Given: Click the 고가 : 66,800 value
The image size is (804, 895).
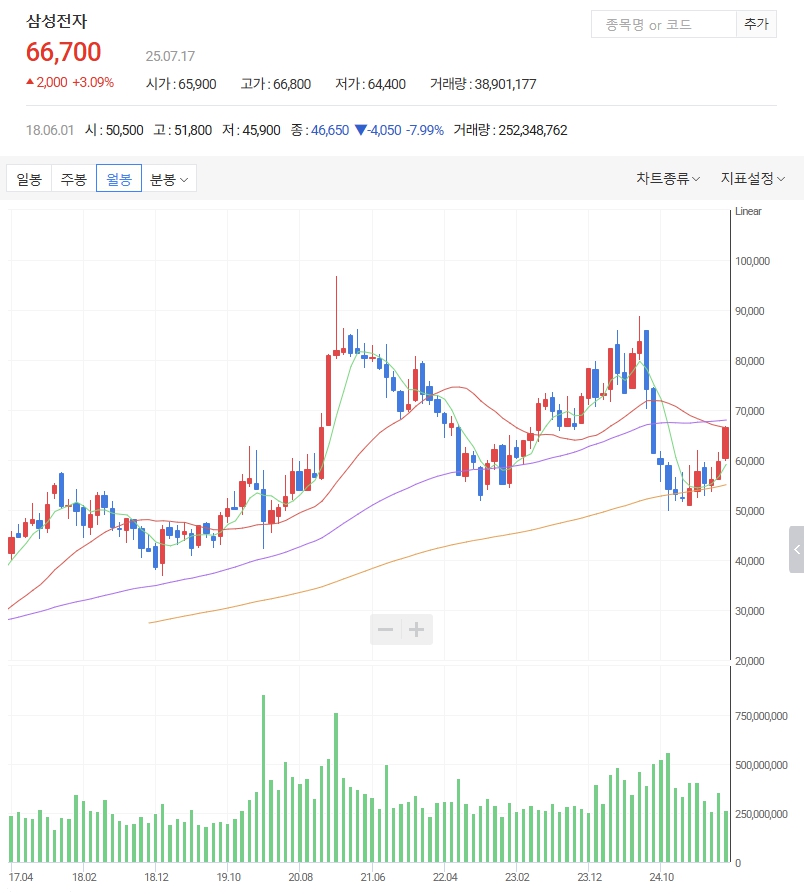Looking at the screenshot, I should pos(276,84).
